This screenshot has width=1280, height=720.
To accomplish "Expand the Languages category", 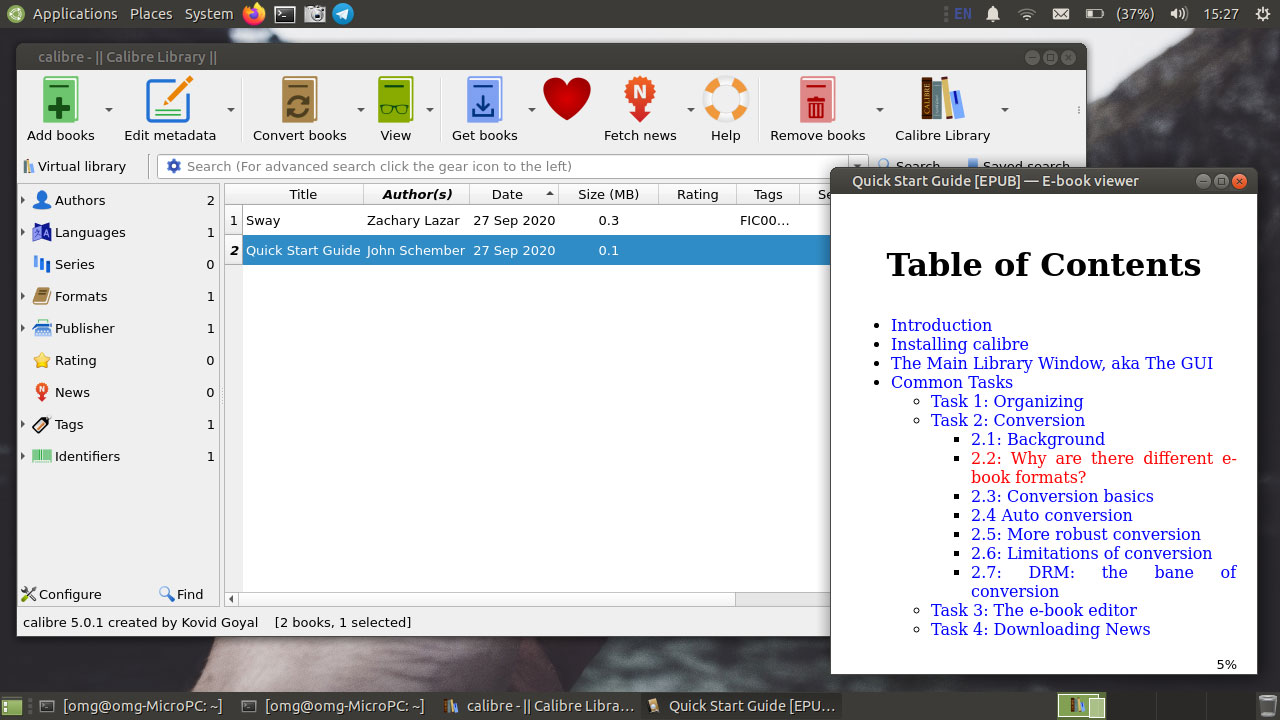I will tap(23, 232).
